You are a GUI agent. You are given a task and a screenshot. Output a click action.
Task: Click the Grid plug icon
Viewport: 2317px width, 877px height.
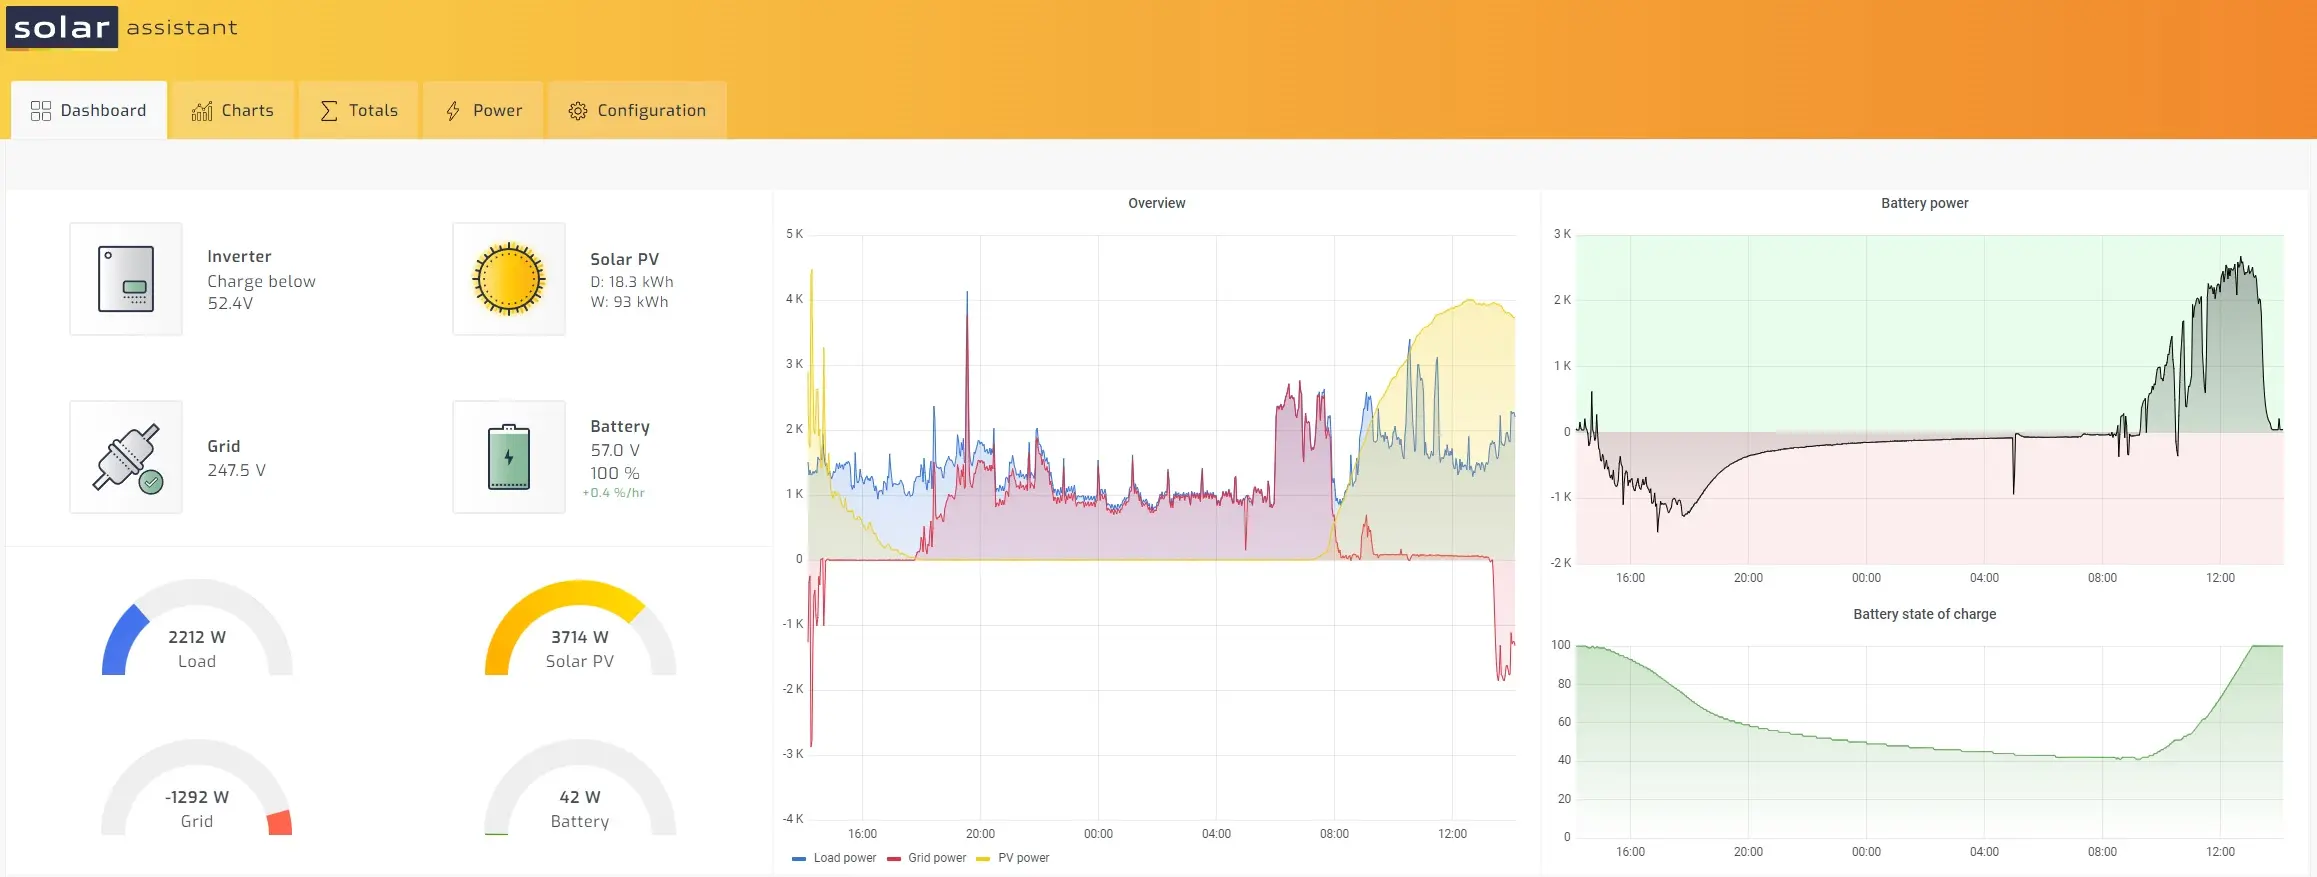126,458
